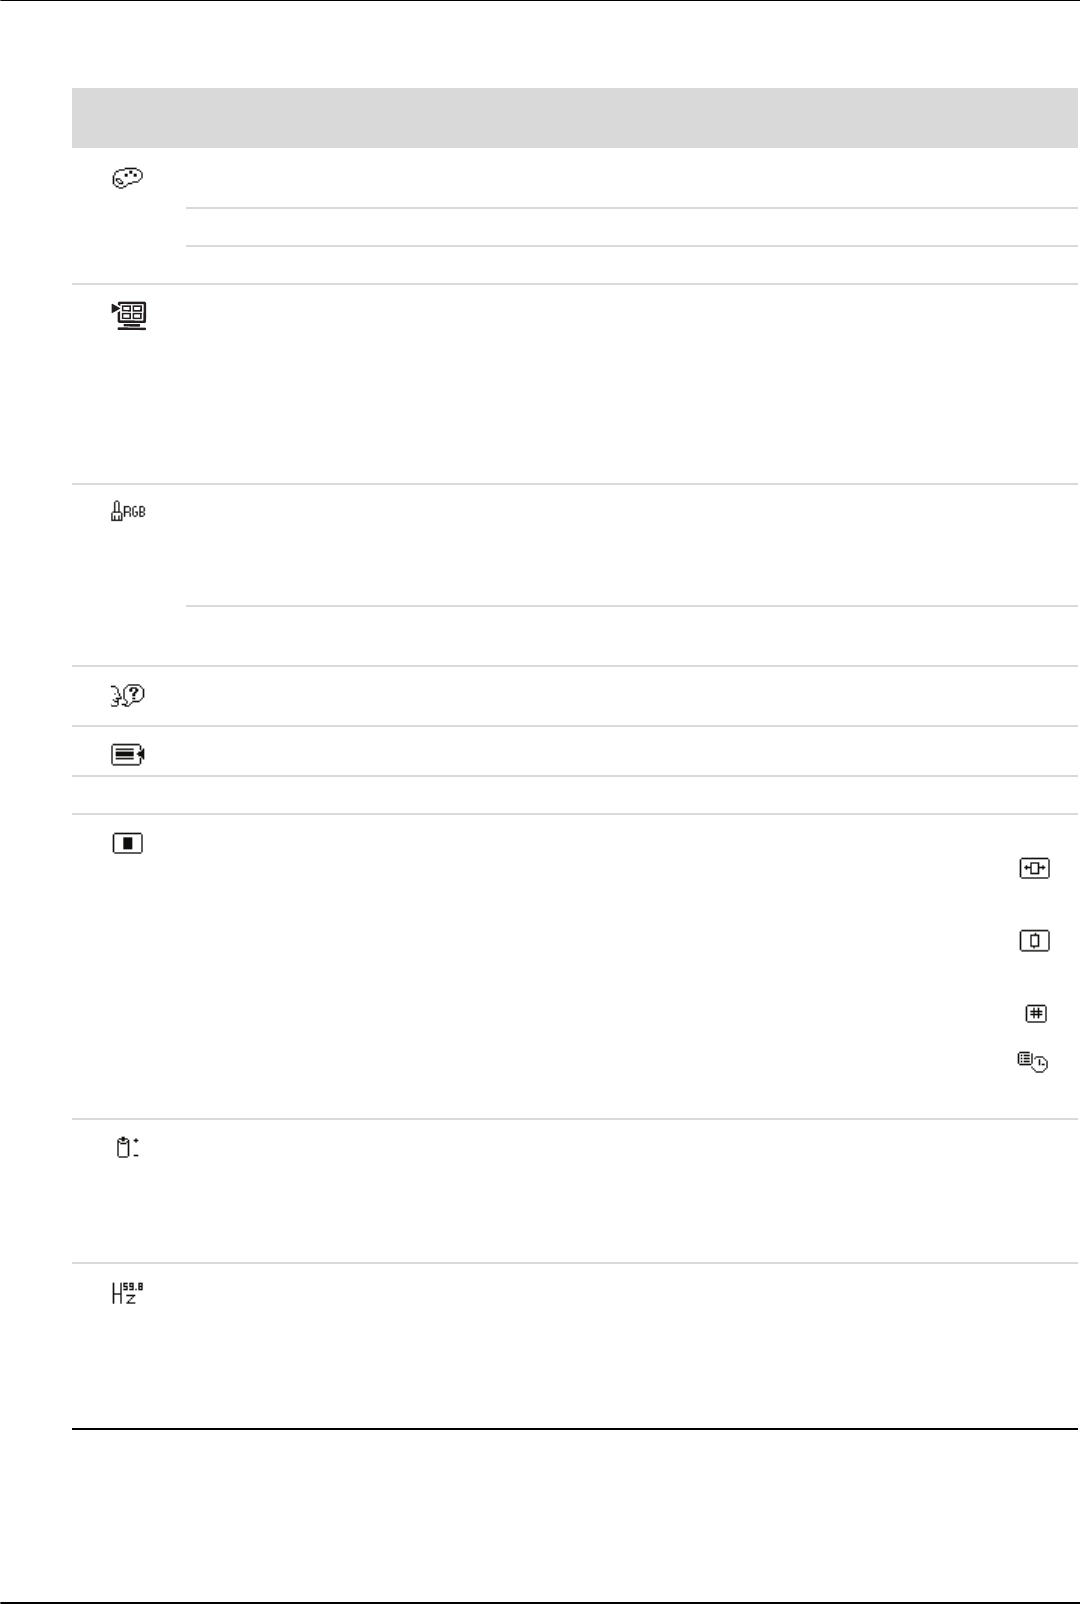This screenshot has width=1080, height=1604.
Task: Select the lower sub-row in the RGB lock section
Action: click(x=630, y=636)
